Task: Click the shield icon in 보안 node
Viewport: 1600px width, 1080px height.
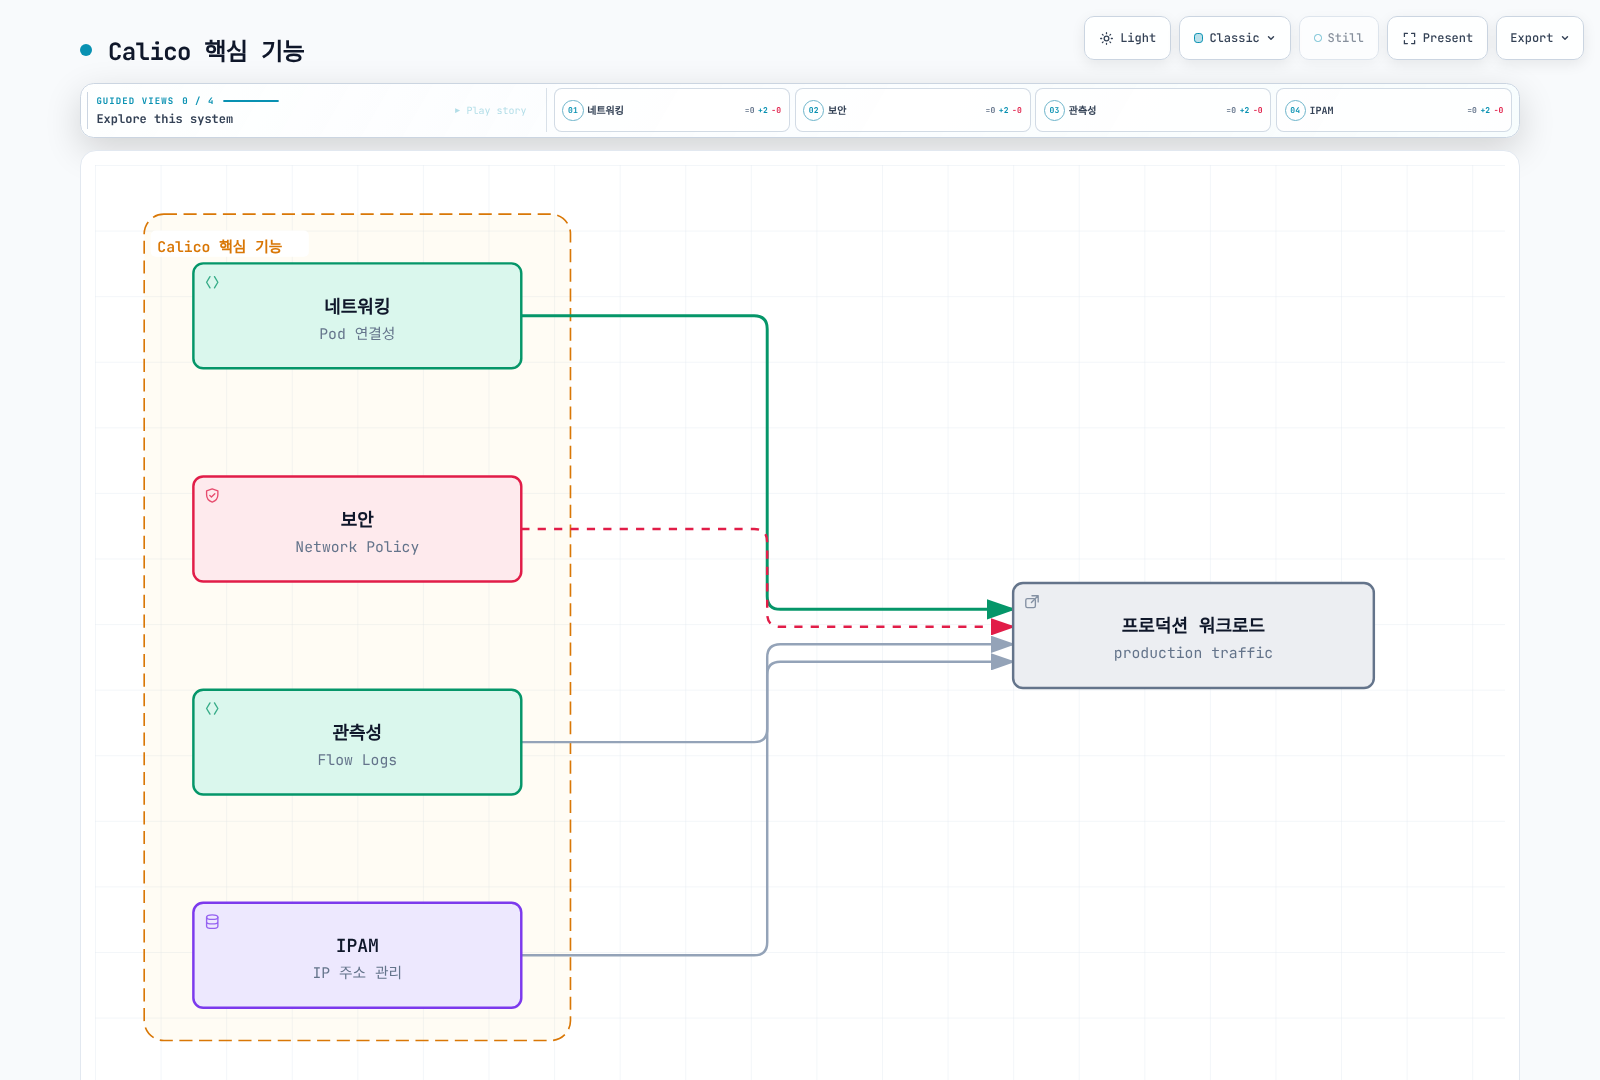Action: [x=212, y=496]
